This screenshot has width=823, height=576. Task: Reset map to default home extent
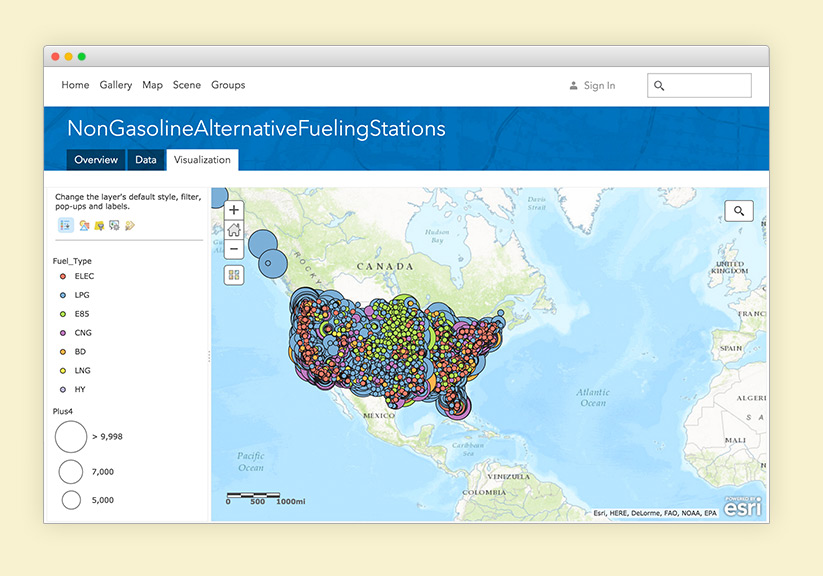[x=234, y=229]
